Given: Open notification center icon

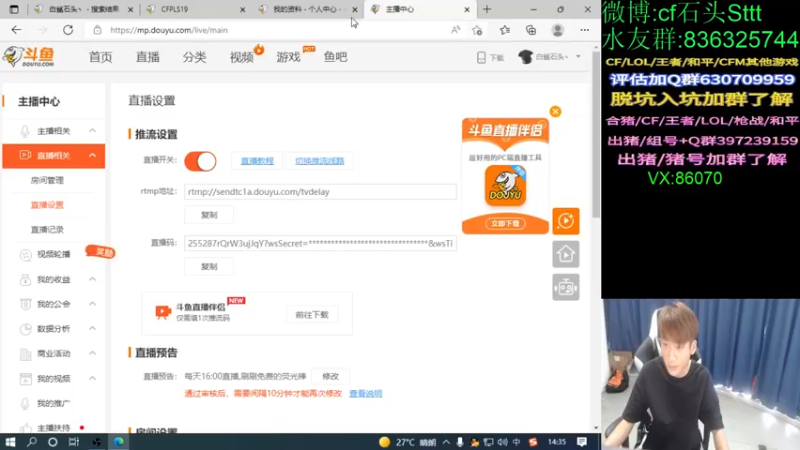Looking at the screenshot, I should [582, 442].
